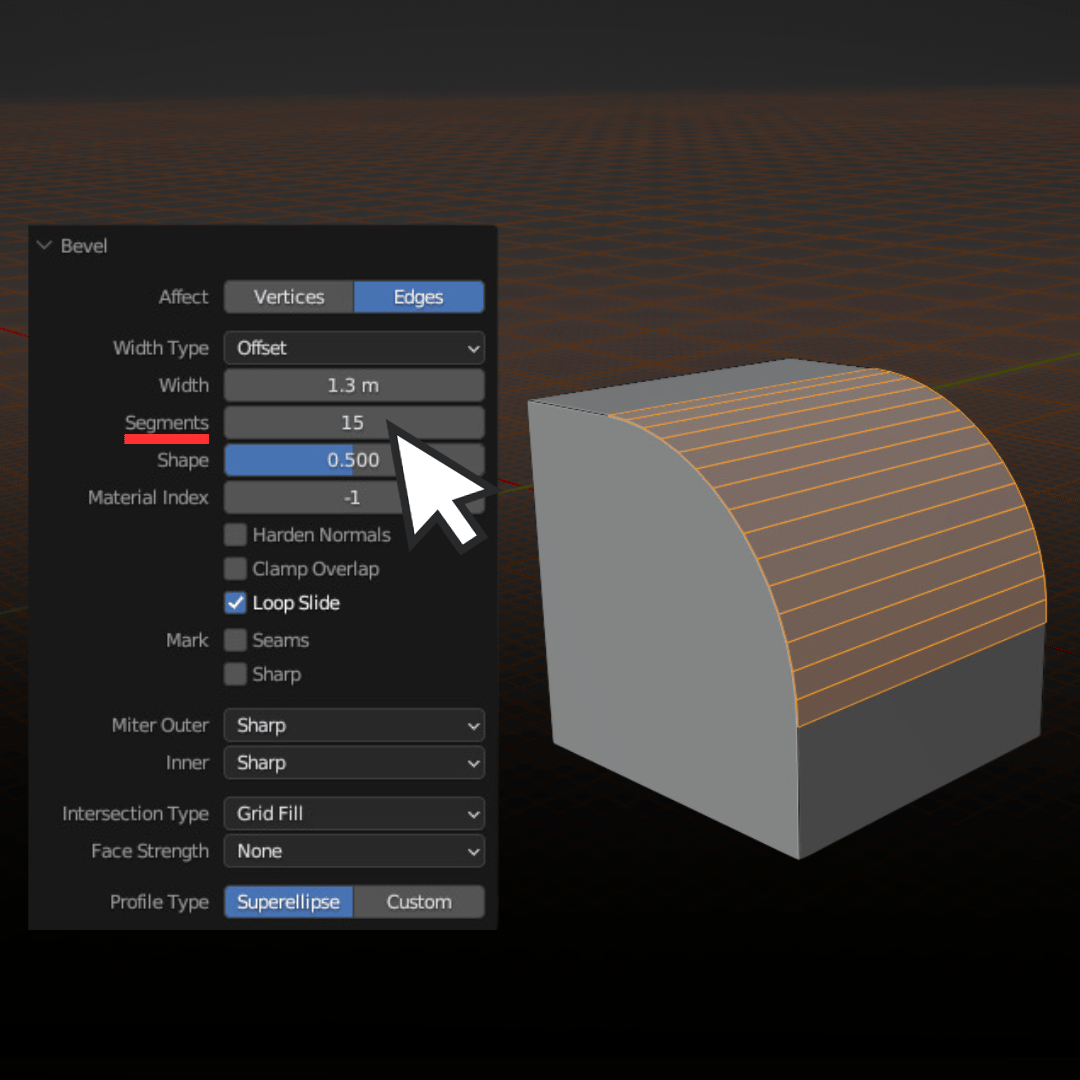This screenshot has width=1080, height=1080.
Task: Select Vertices in Affect
Action: pos(289,297)
